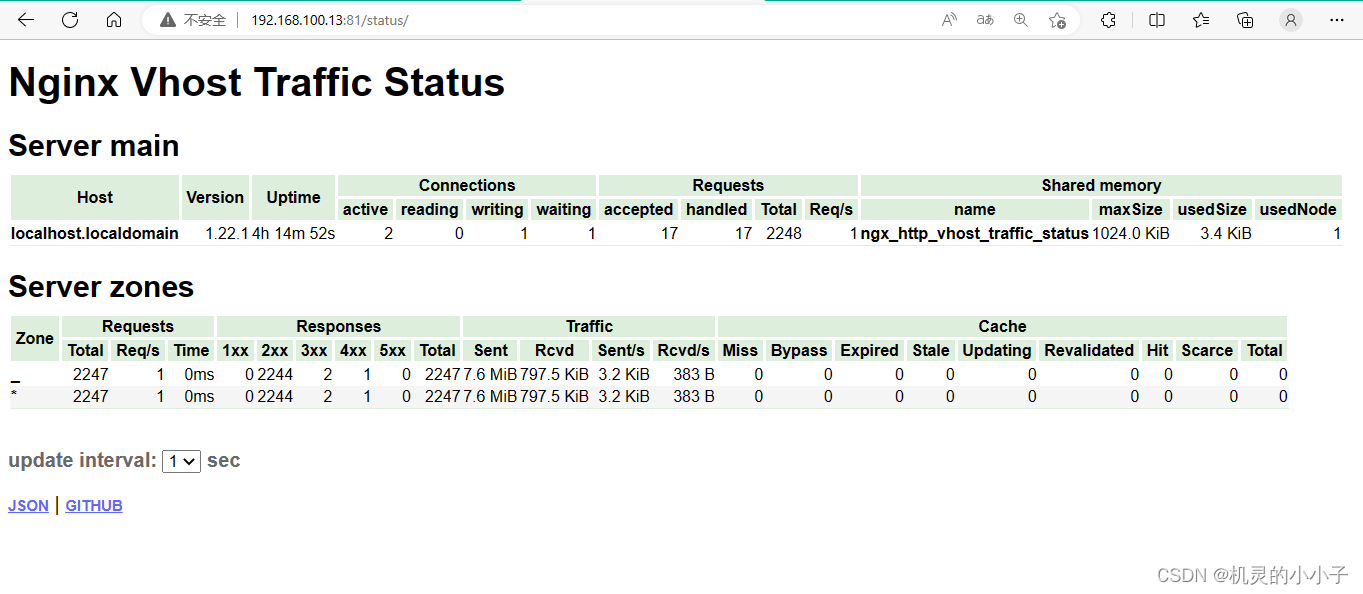This screenshot has height=594, width=1363.
Task: Click the usedSize column header
Action: (1212, 209)
